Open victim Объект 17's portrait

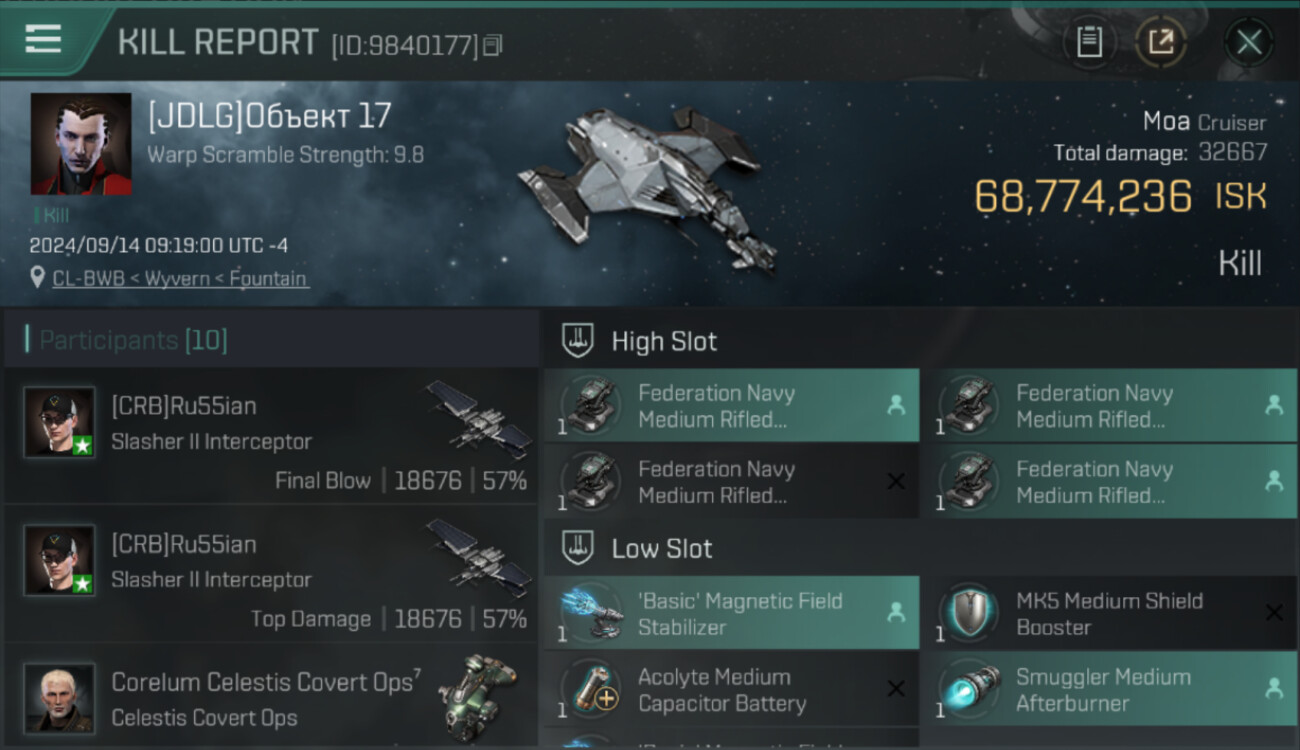[81, 144]
